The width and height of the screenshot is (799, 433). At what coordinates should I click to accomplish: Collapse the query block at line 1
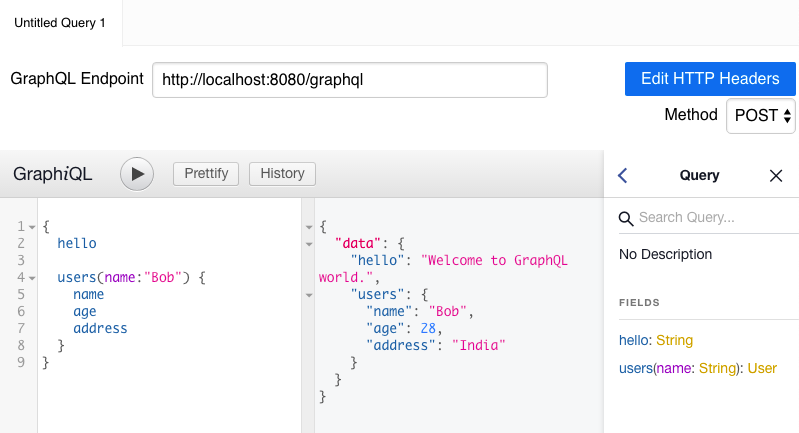click(32, 227)
